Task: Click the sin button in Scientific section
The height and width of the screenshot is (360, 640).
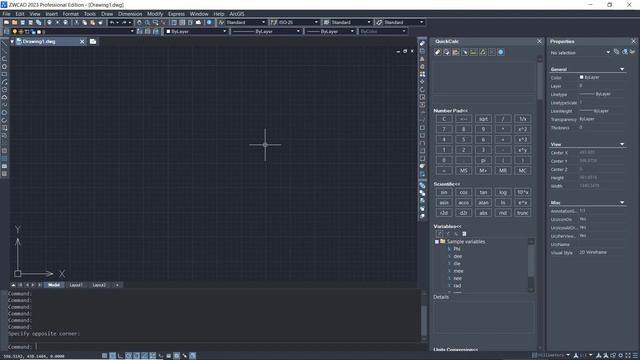Action: (444, 192)
